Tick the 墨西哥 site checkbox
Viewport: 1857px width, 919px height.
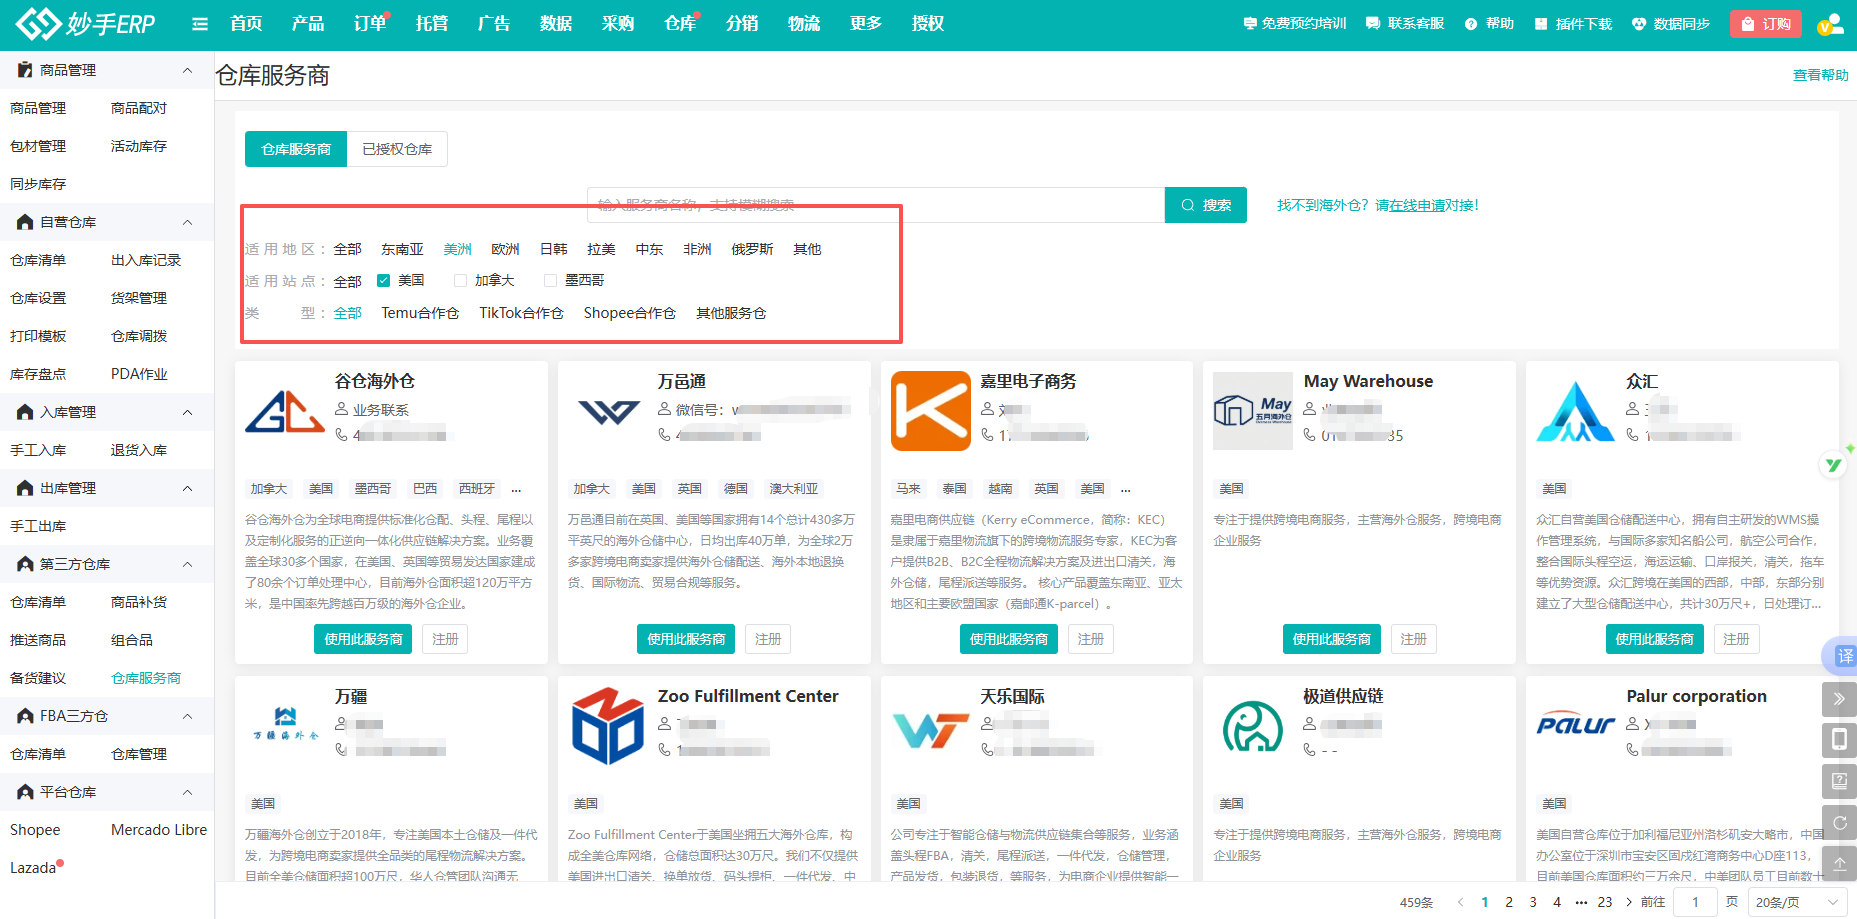coord(550,281)
